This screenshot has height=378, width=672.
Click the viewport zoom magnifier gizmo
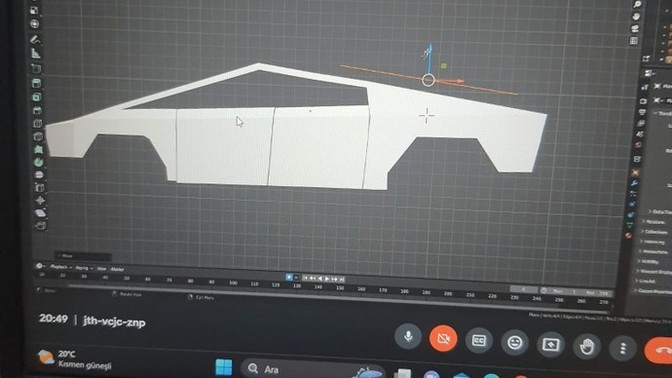tap(637, 4)
